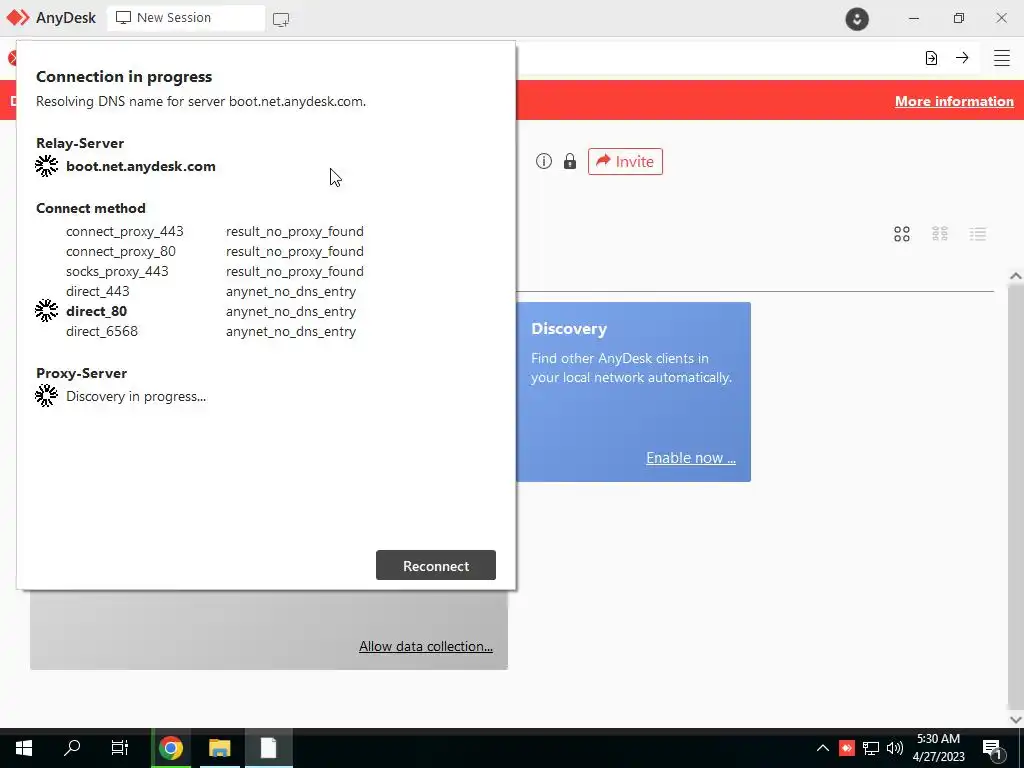The image size is (1024, 768).
Task: Select the direct_80 connect method
Action: [97, 312]
